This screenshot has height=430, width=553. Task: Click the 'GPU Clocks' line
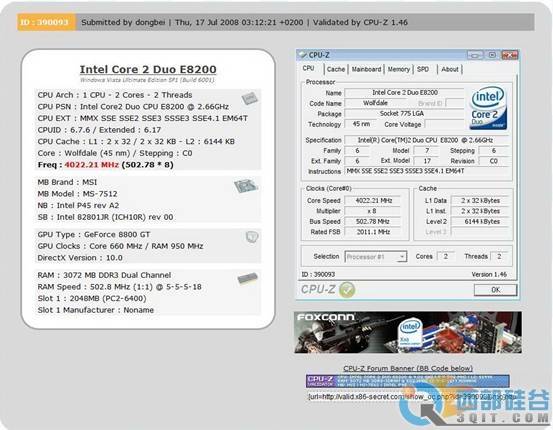[120, 246]
